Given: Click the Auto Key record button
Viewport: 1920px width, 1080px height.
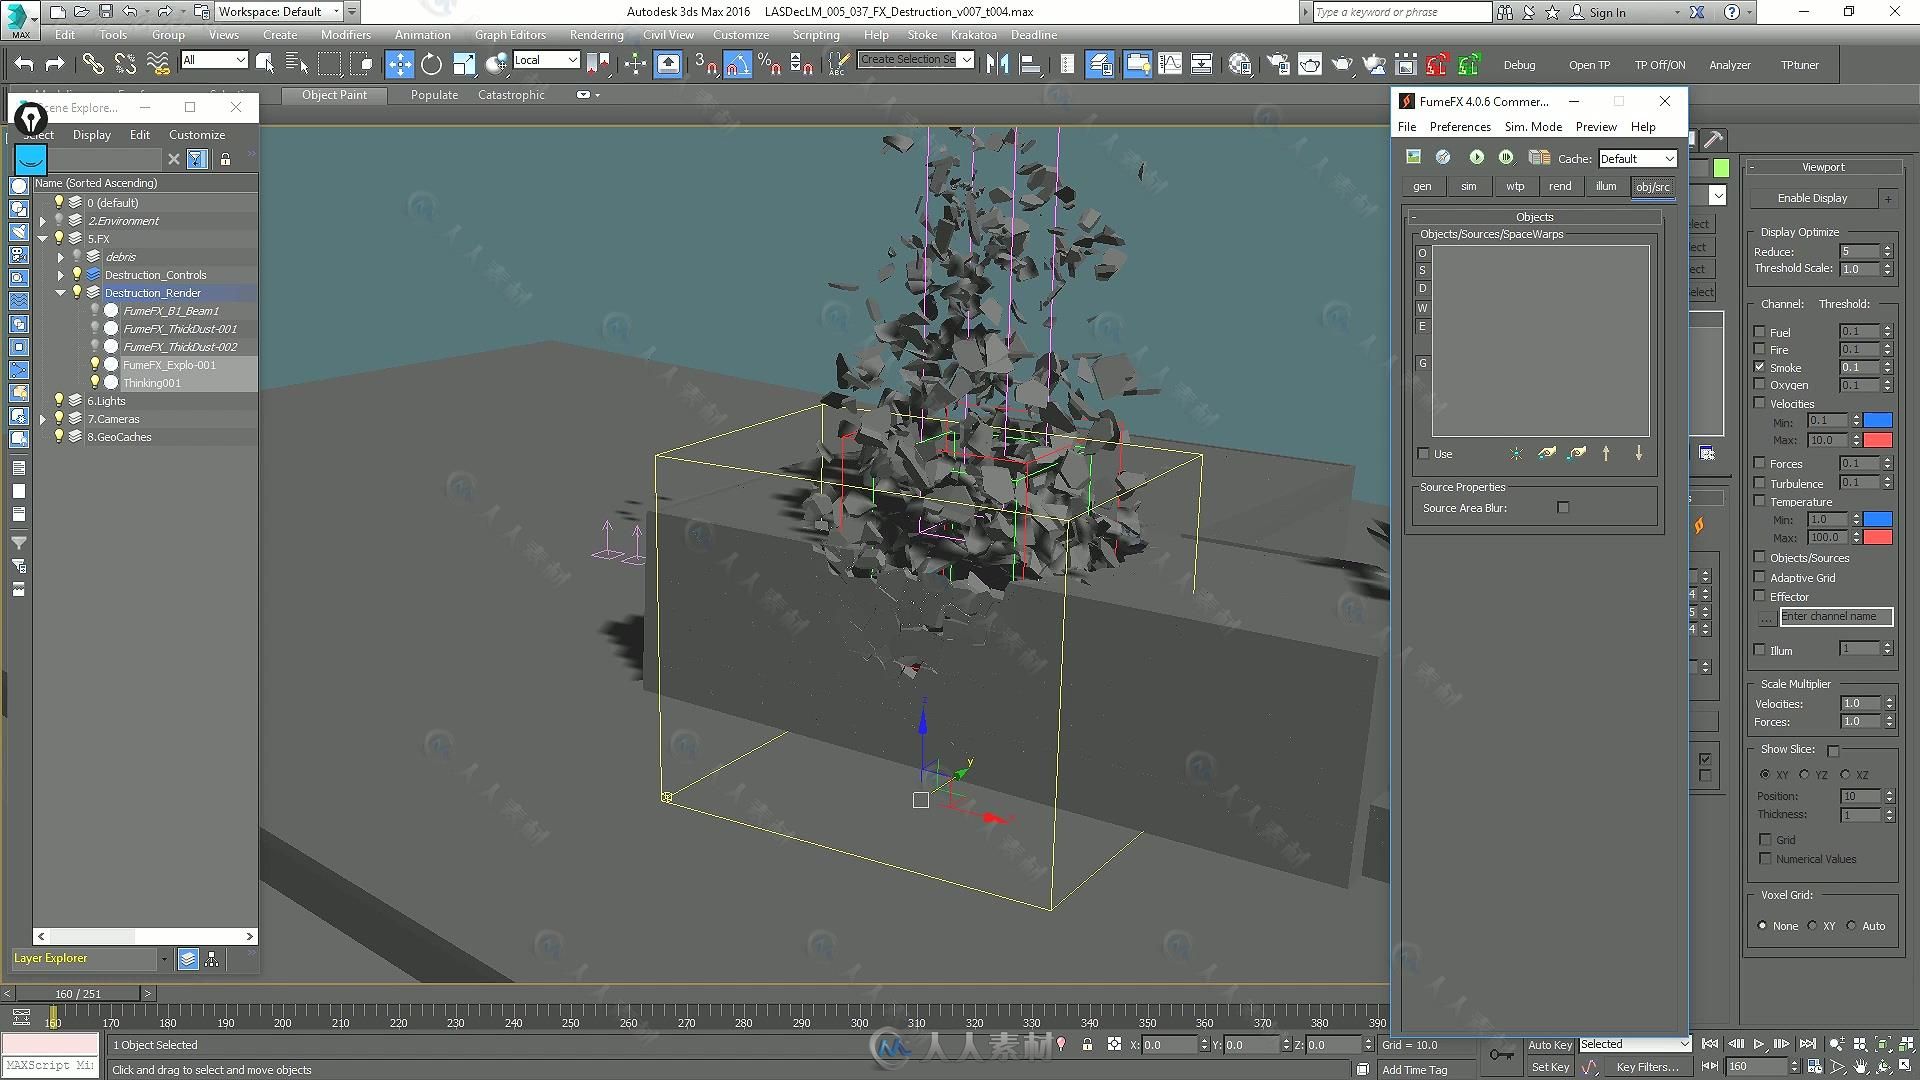Looking at the screenshot, I should pyautogui.click(x=1549, y=1044).
